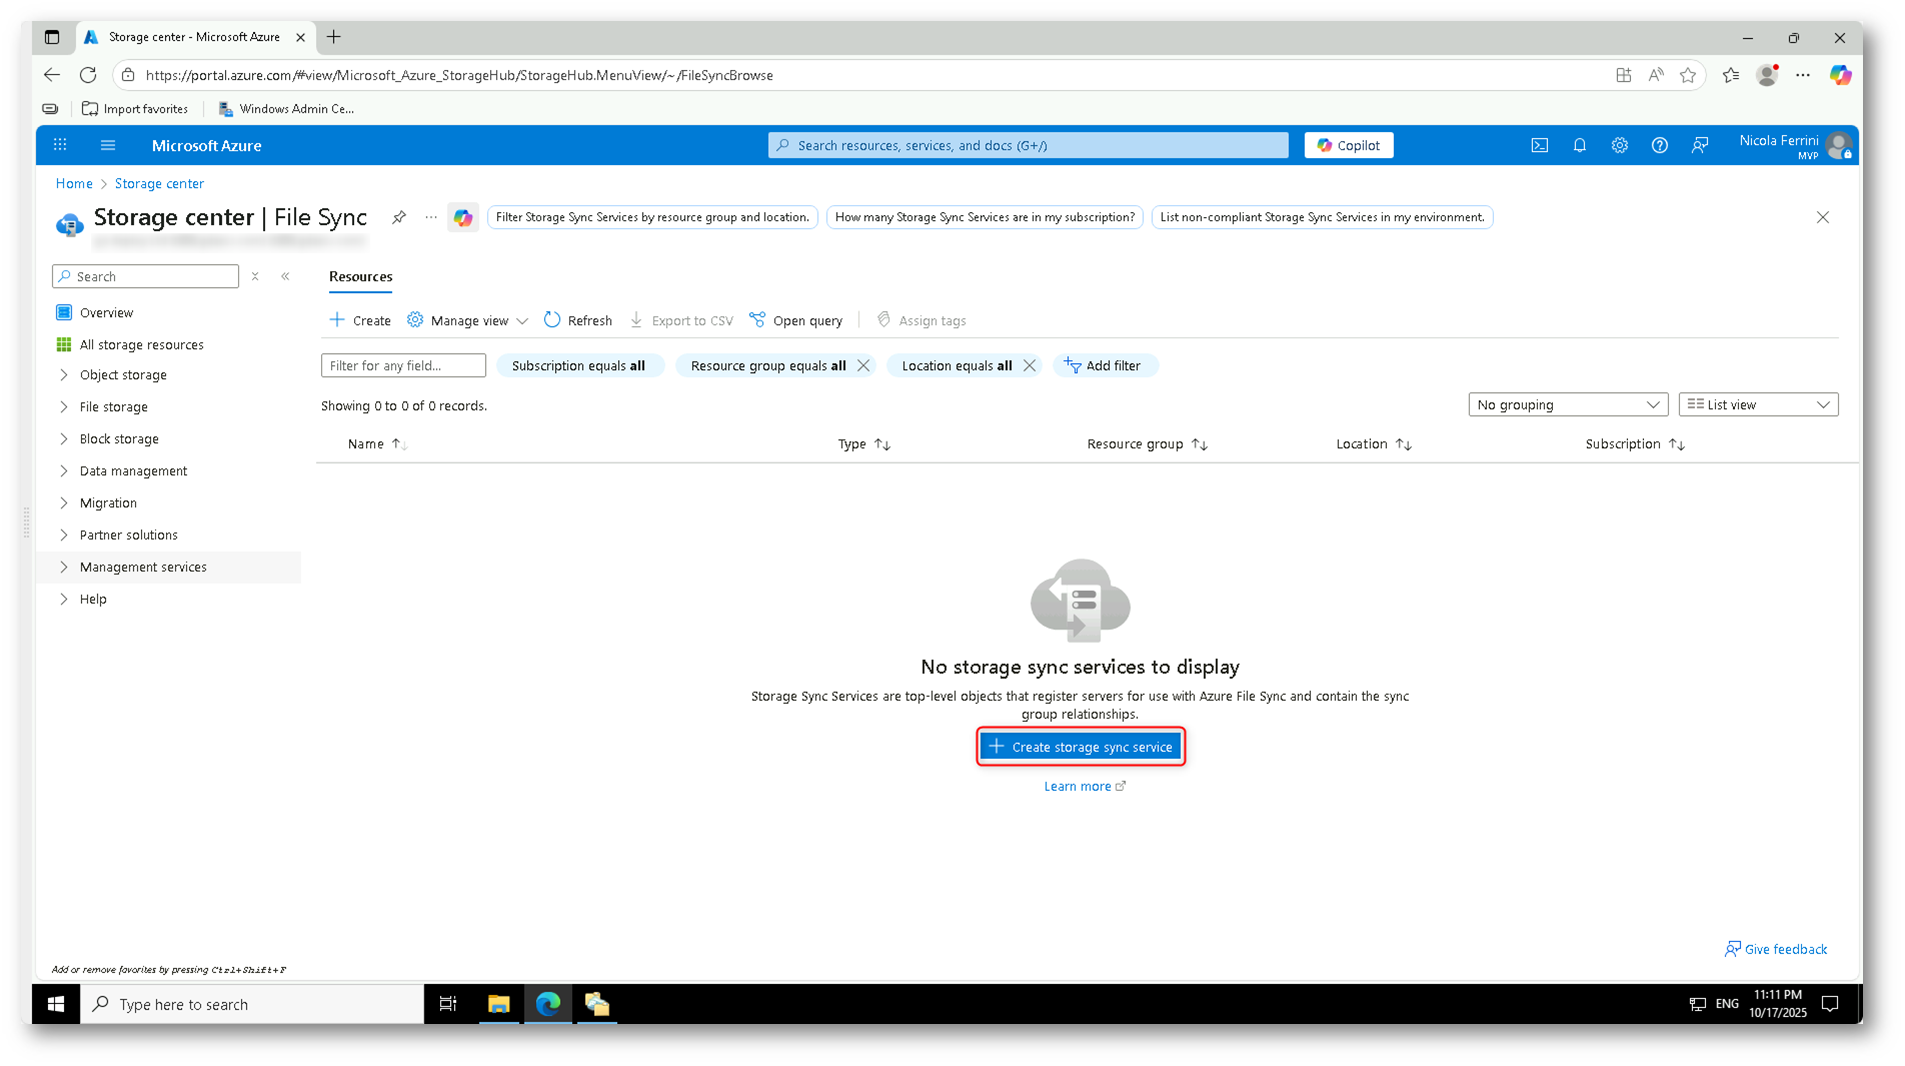Refresh the browser page
Image resolution: width=1905 pixels, height=1066 pixels.
tap(88, 75)
